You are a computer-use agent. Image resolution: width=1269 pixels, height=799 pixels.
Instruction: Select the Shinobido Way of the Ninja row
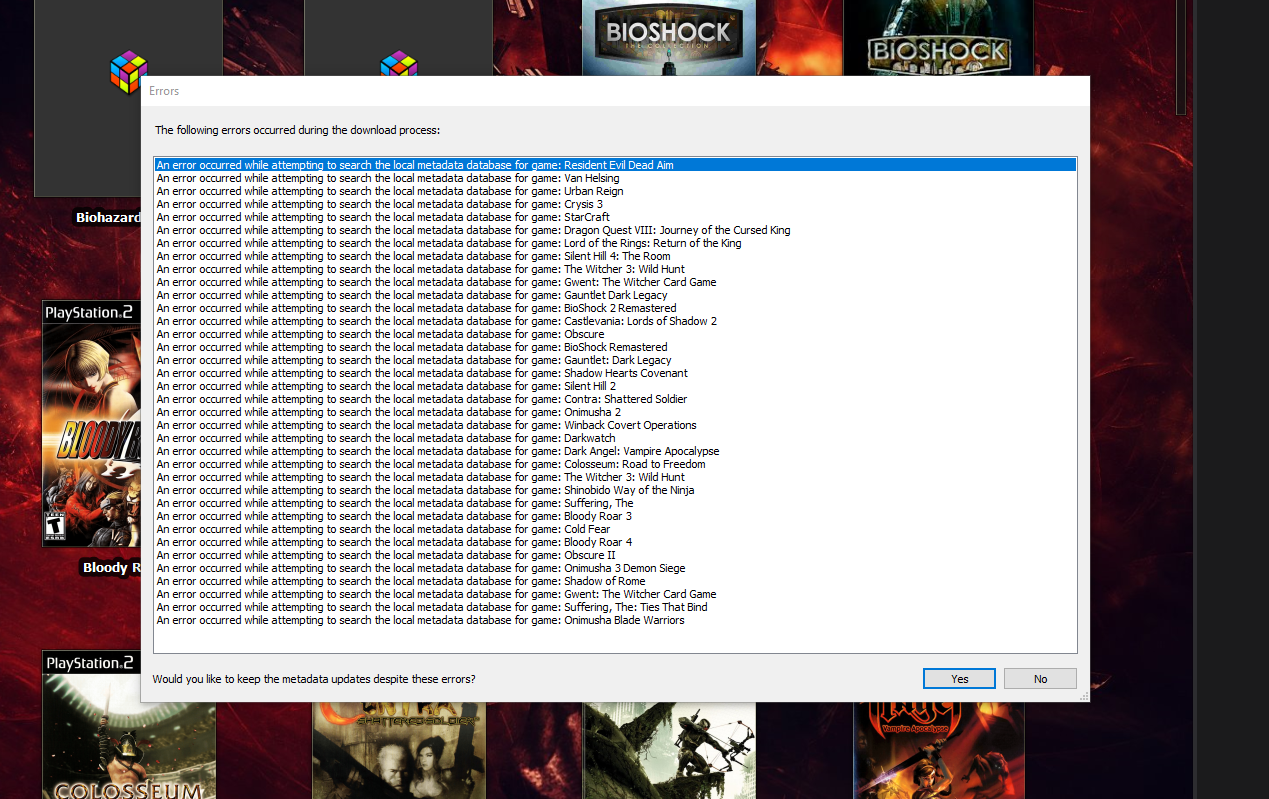615,490
